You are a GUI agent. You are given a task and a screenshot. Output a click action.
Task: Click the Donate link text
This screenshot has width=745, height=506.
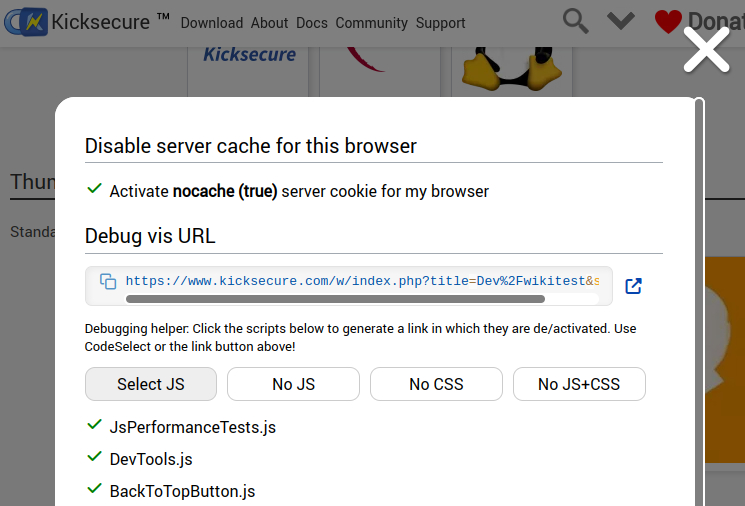coord(716,21)
